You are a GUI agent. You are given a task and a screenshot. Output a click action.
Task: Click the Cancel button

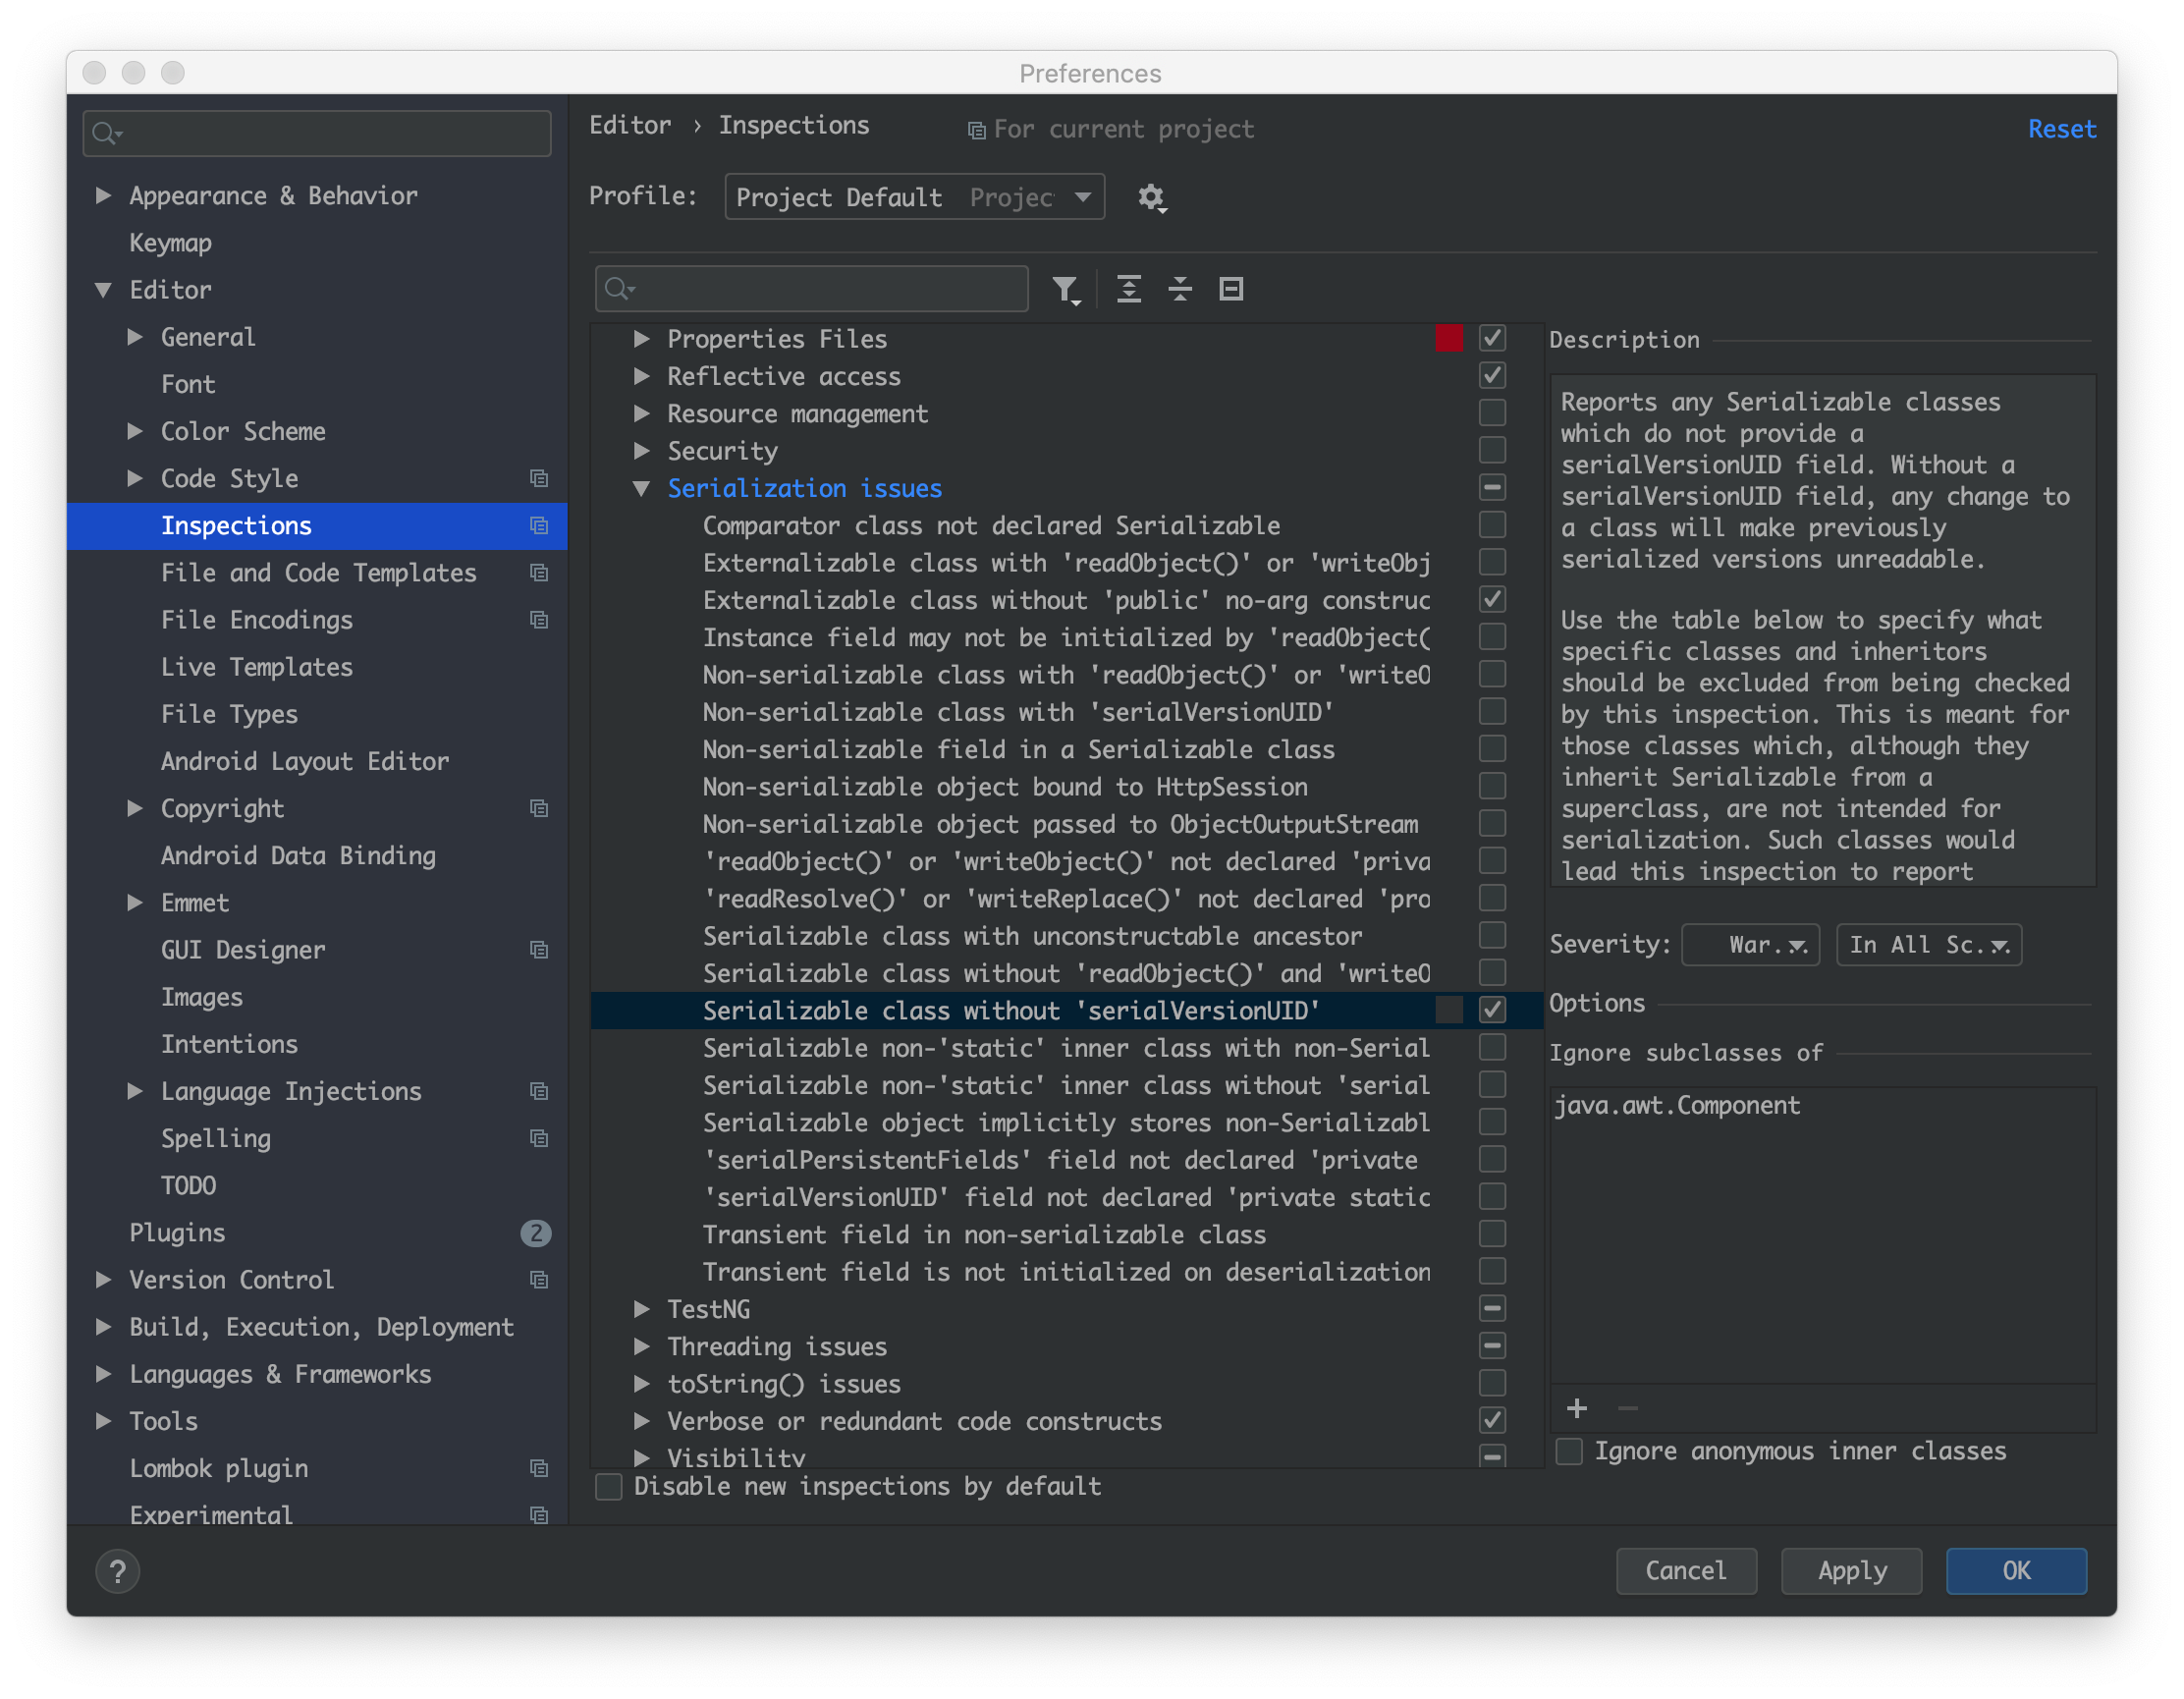click(1686, 1570)
